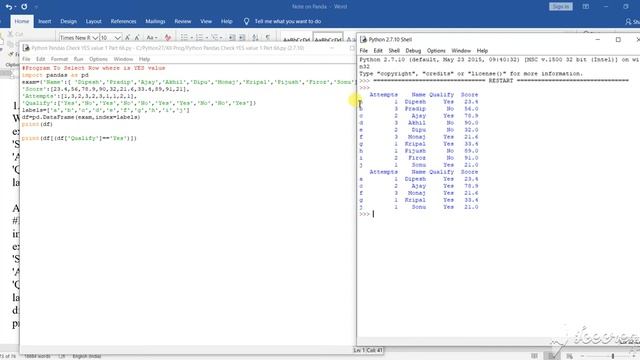Viewport: 640px width, 360px height.
Task: Apply numbered list formatting icon
Action: (x=199, y=38)
